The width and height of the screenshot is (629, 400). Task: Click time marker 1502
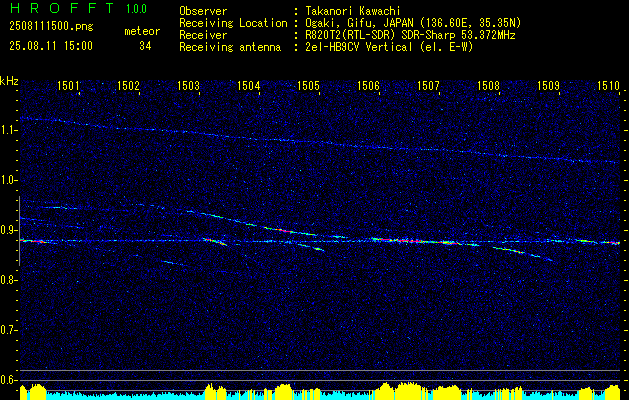(x=128, y=85)
